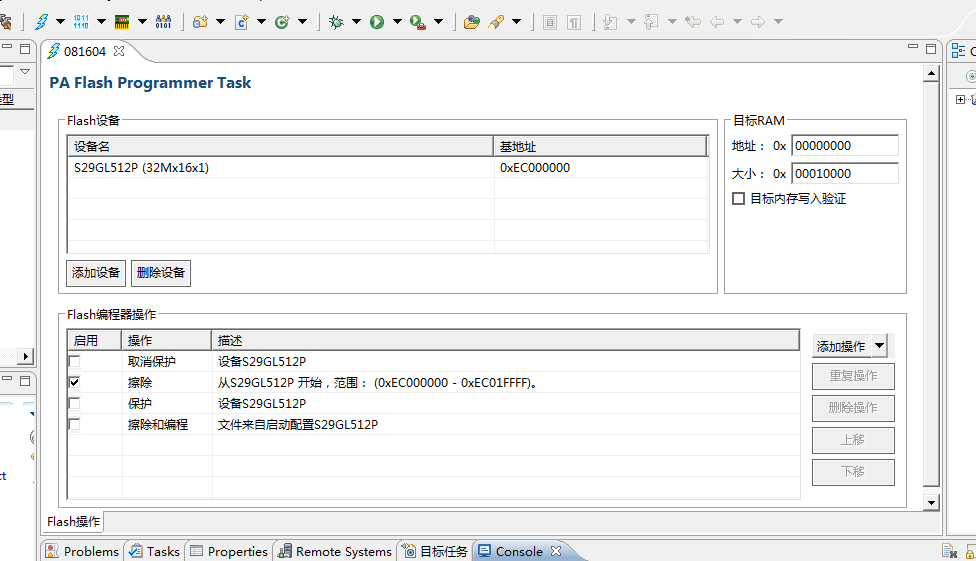This screenshot has width=976, height=561.
Task: Select the 文件来自启动配置S29GL512P description
Action: [298, 425]
